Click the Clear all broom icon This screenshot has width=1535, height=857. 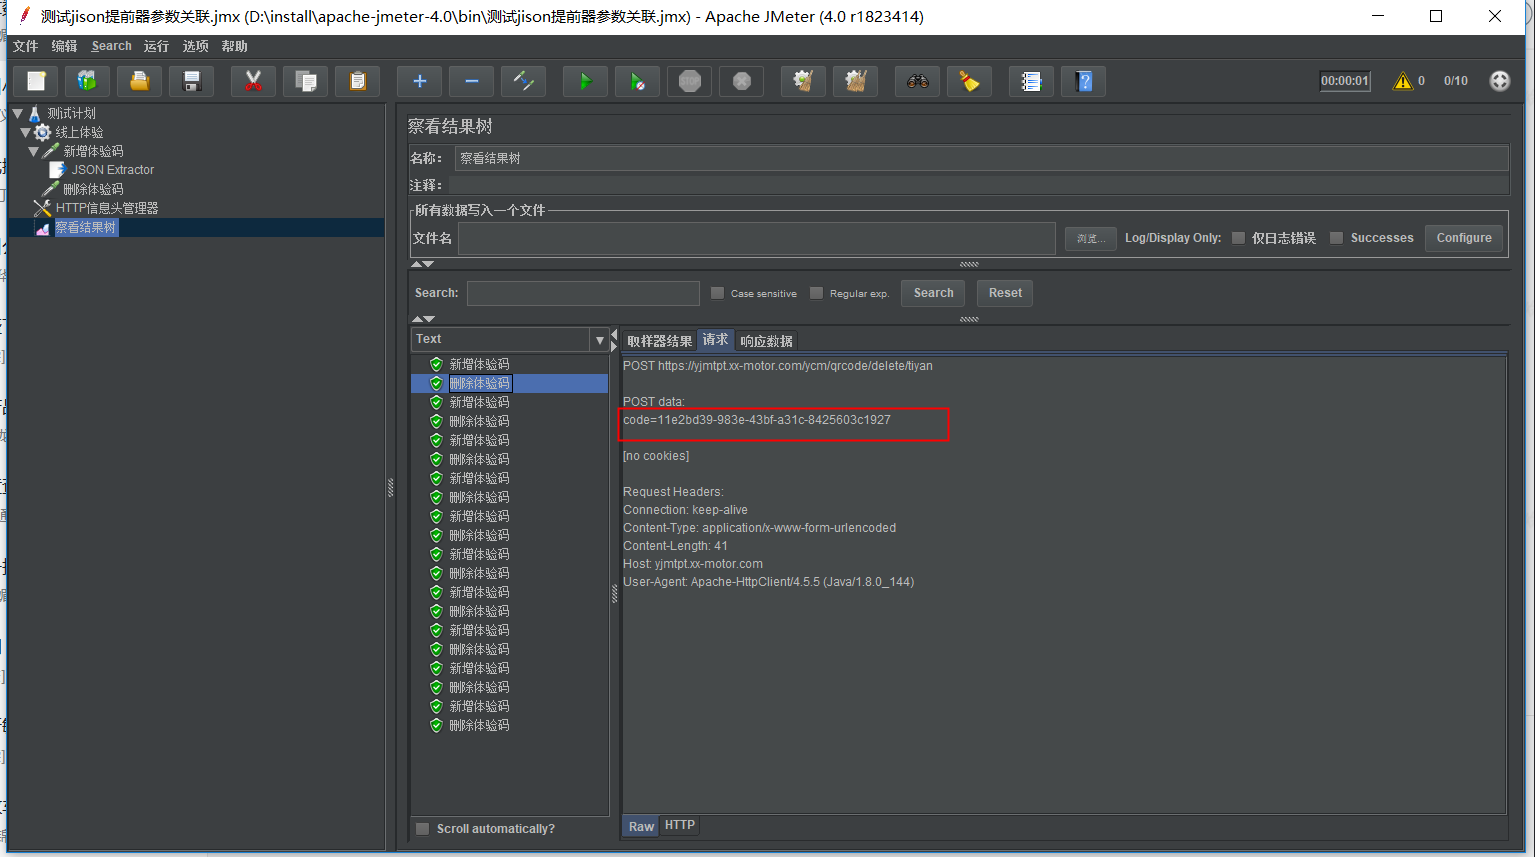pyautogui.click(x=855, y=82)
